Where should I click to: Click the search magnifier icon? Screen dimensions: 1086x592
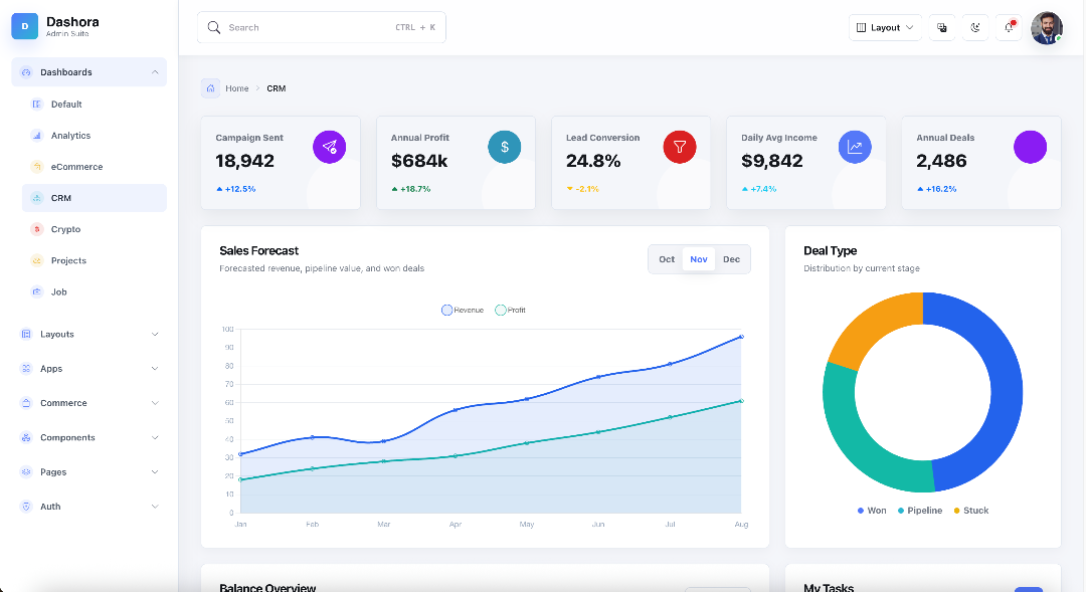[214, 28]
